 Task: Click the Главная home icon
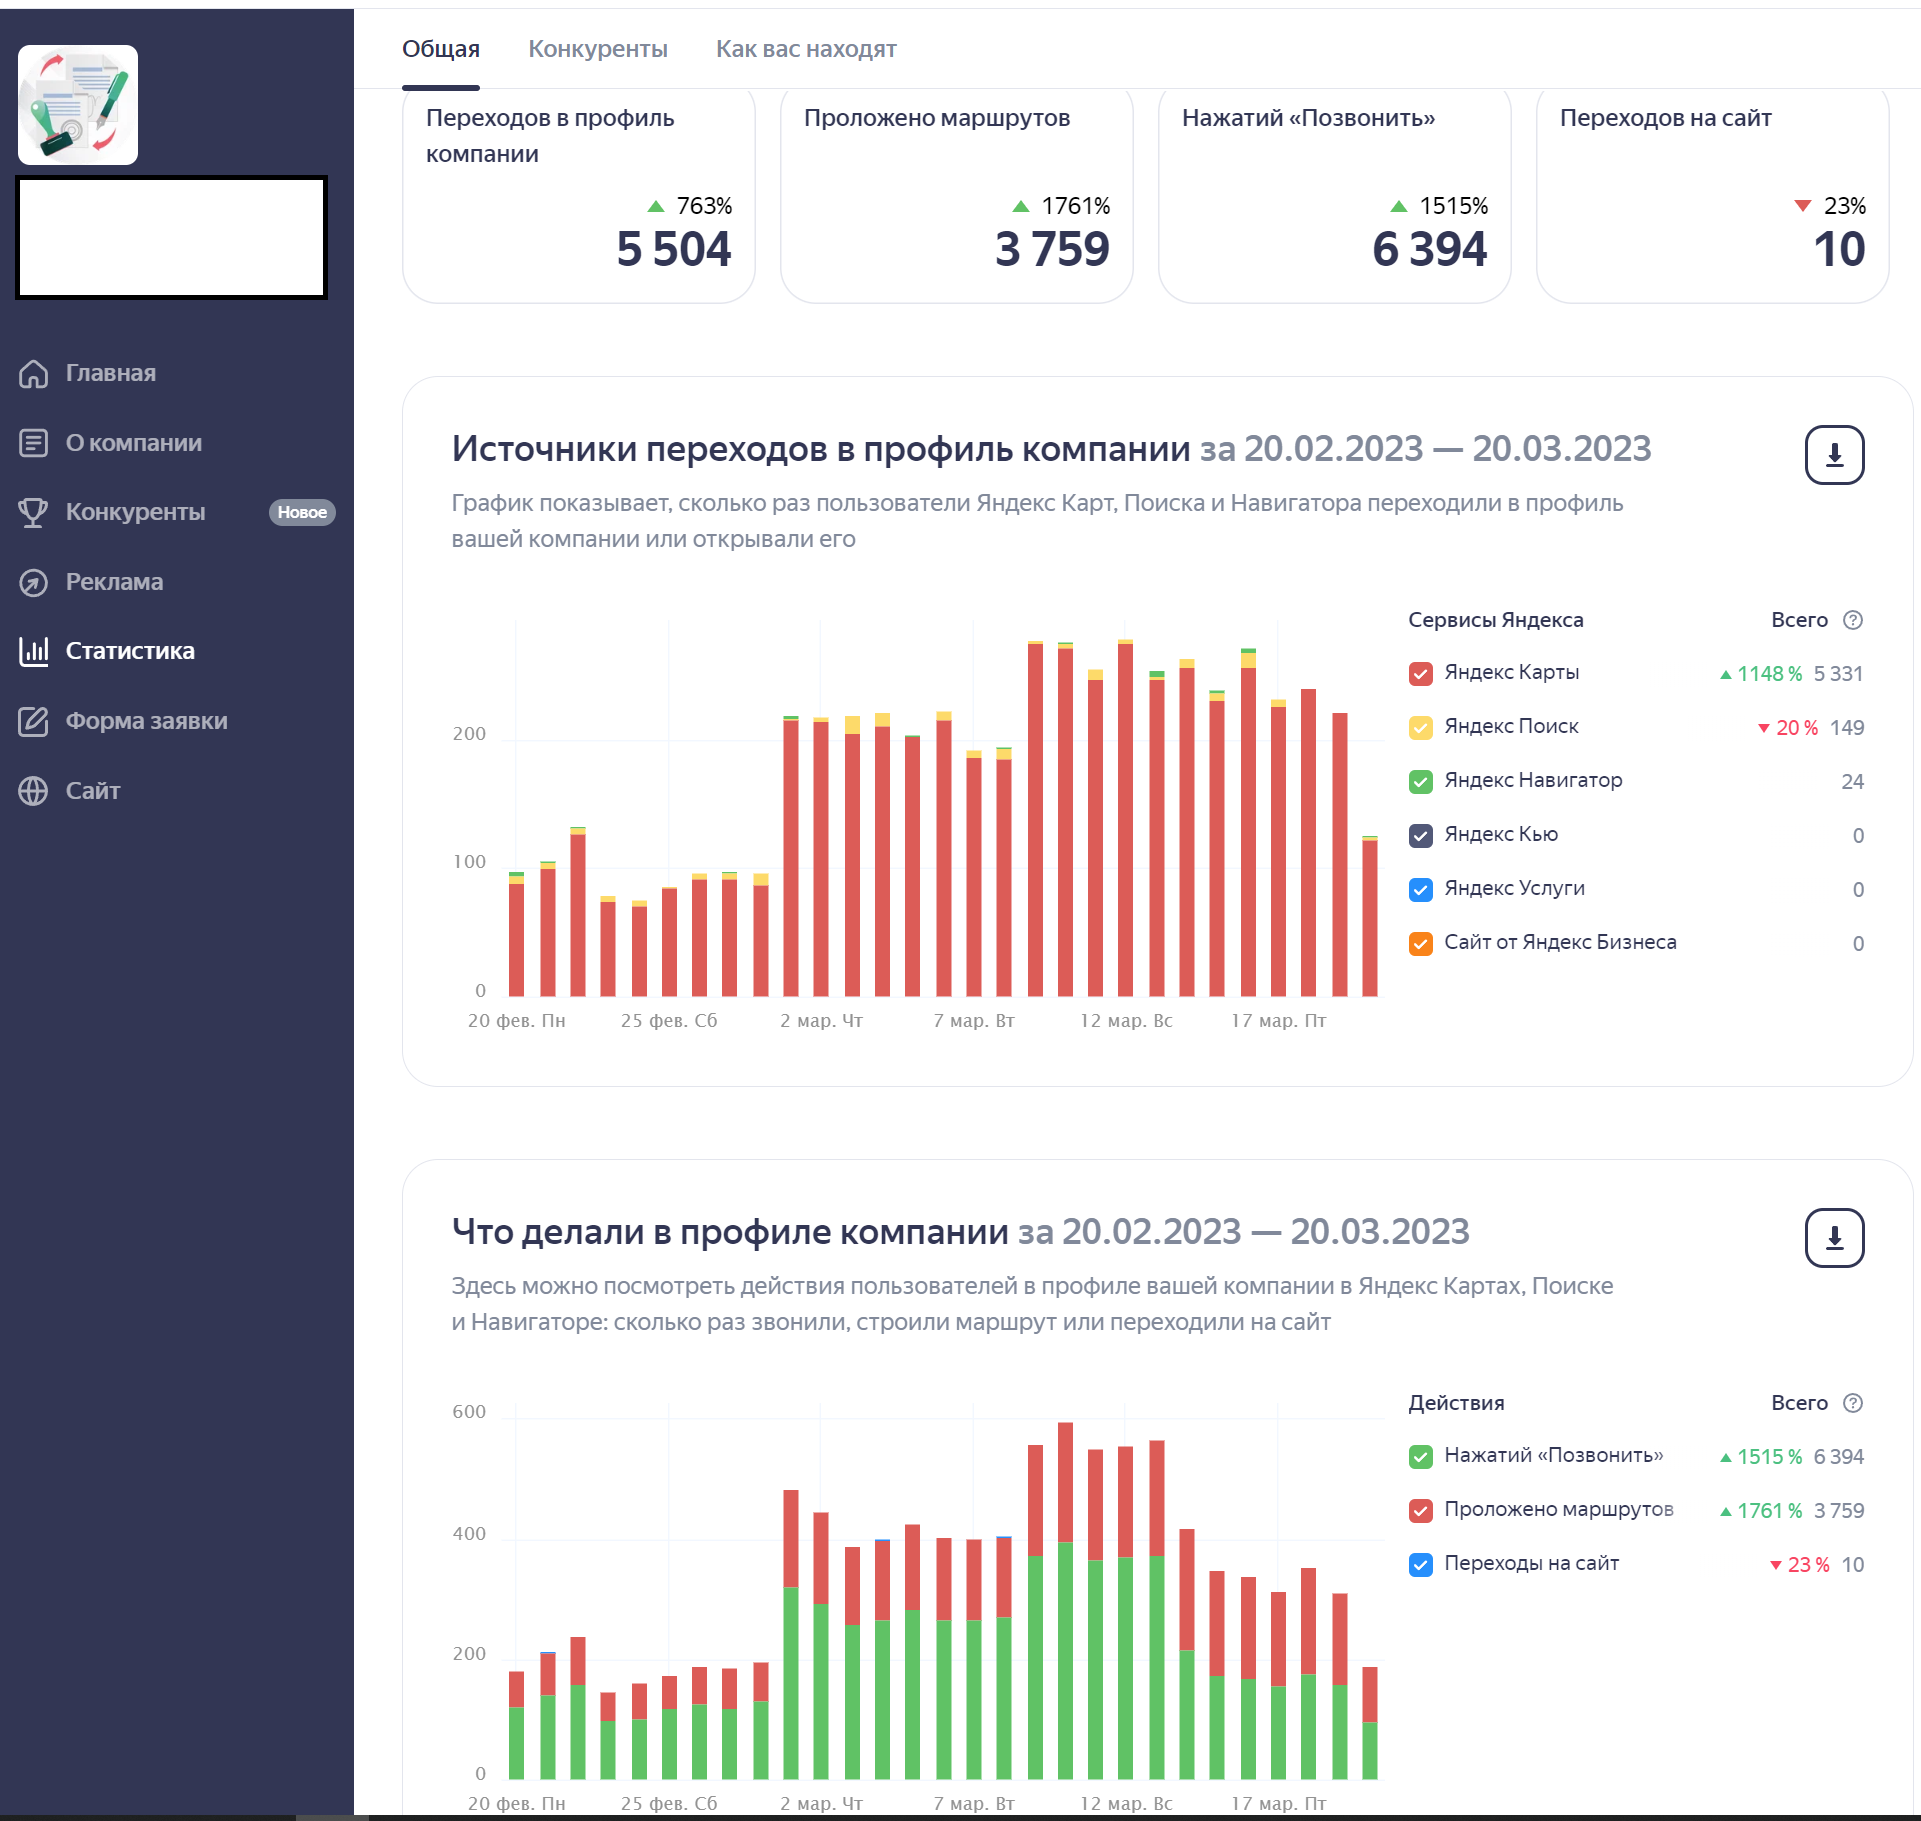[33, 373]
